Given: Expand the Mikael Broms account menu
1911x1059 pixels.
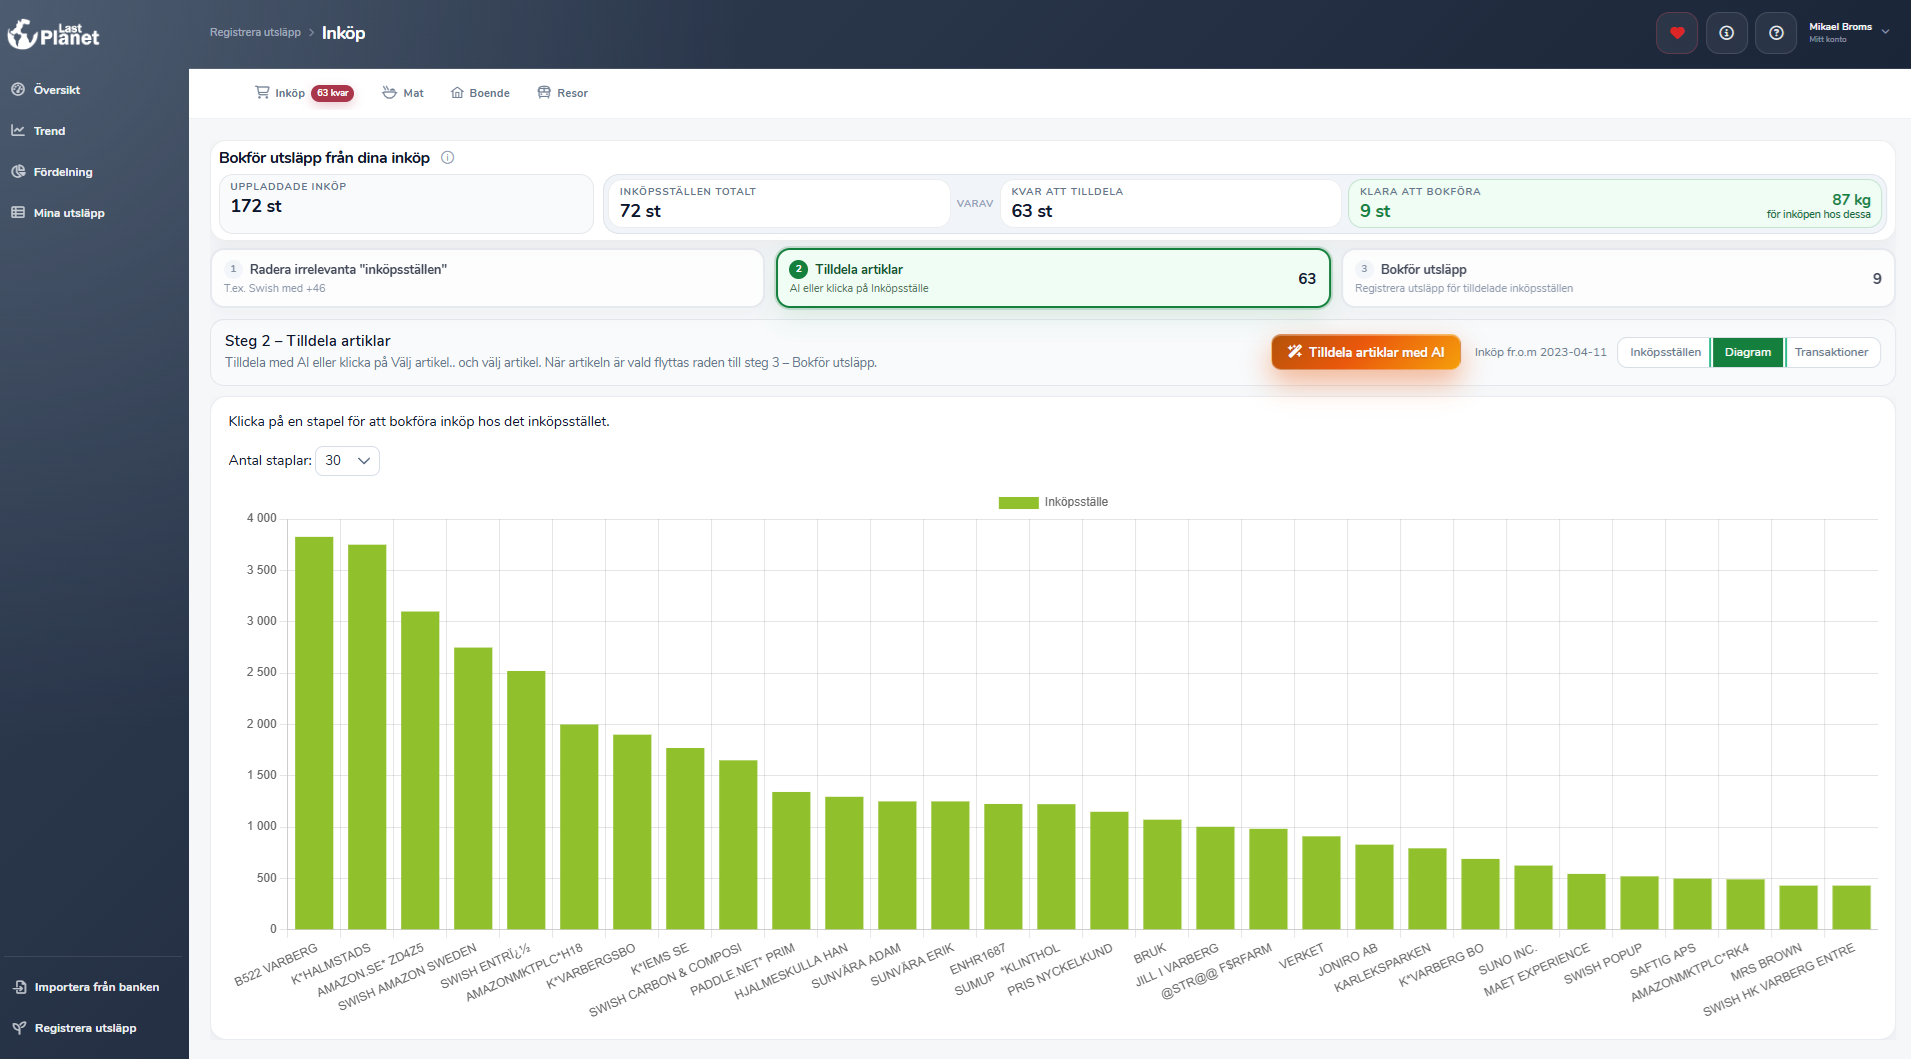Looking at the screenshot, I should [x=1849, y=33].
